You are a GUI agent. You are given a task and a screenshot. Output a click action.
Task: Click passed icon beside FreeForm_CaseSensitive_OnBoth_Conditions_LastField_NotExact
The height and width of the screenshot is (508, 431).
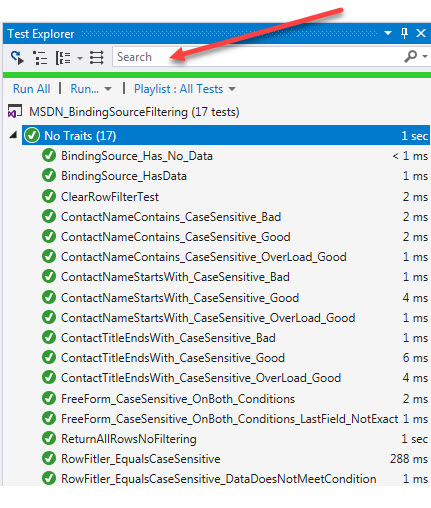(x=49, y=418)
